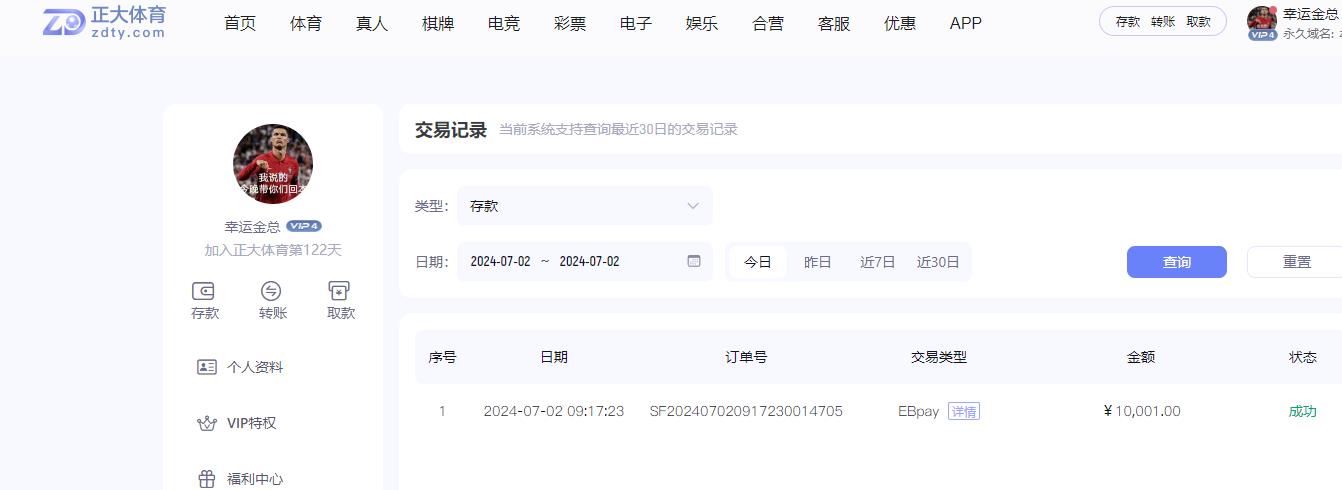
Task: Click the 正大体育 logo
Action: tap(104, 22)
